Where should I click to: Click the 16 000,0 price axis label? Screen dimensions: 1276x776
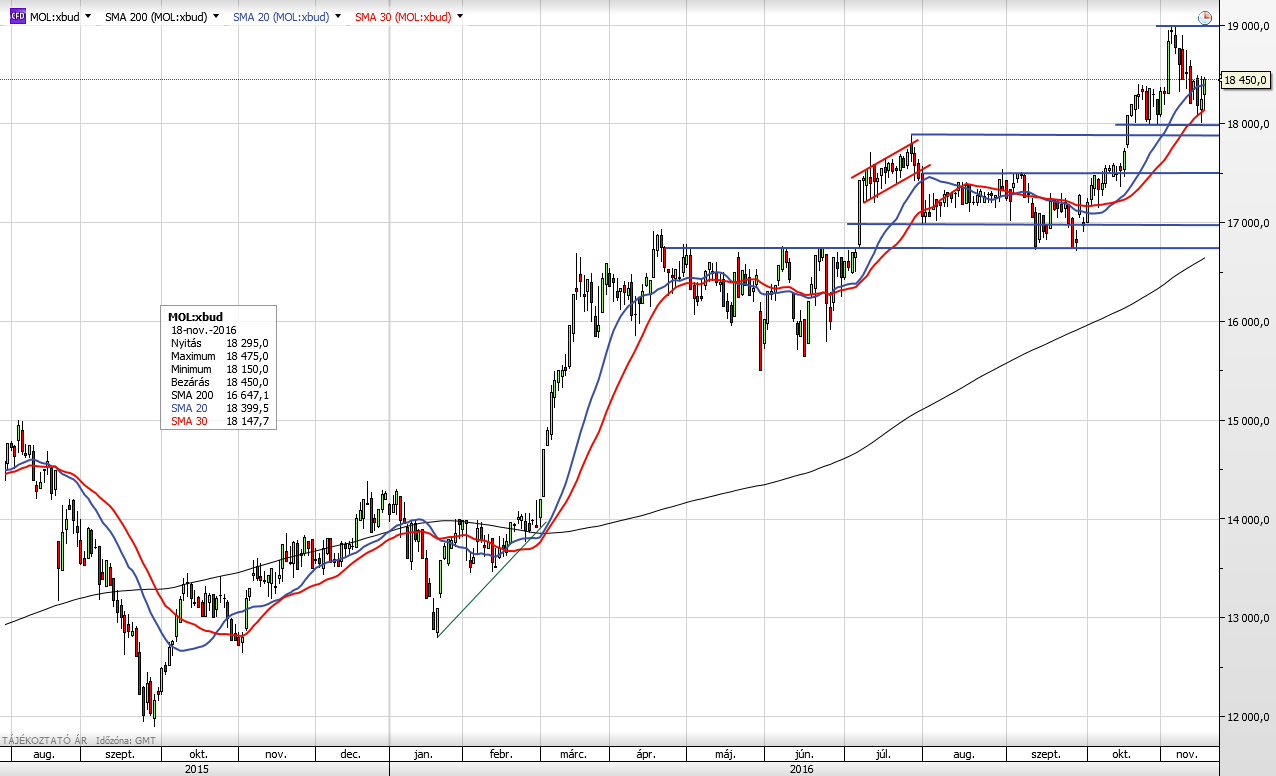pos(1250,322)
